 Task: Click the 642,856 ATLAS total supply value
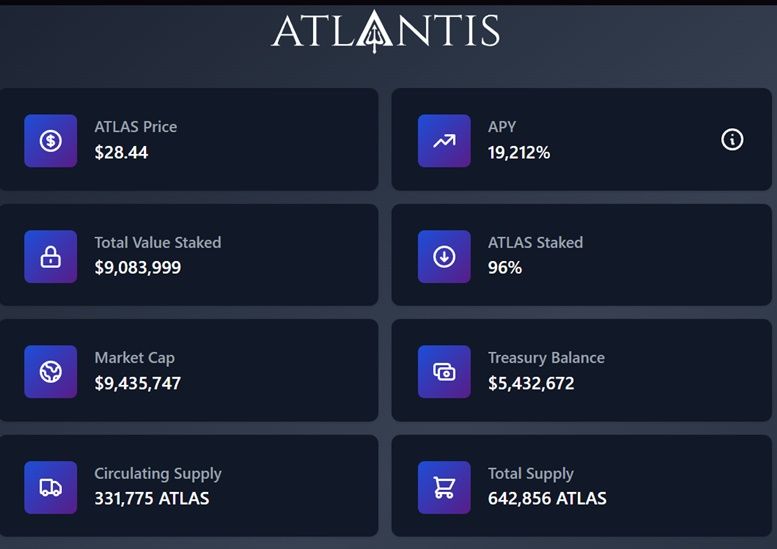[x=547, y=498]
